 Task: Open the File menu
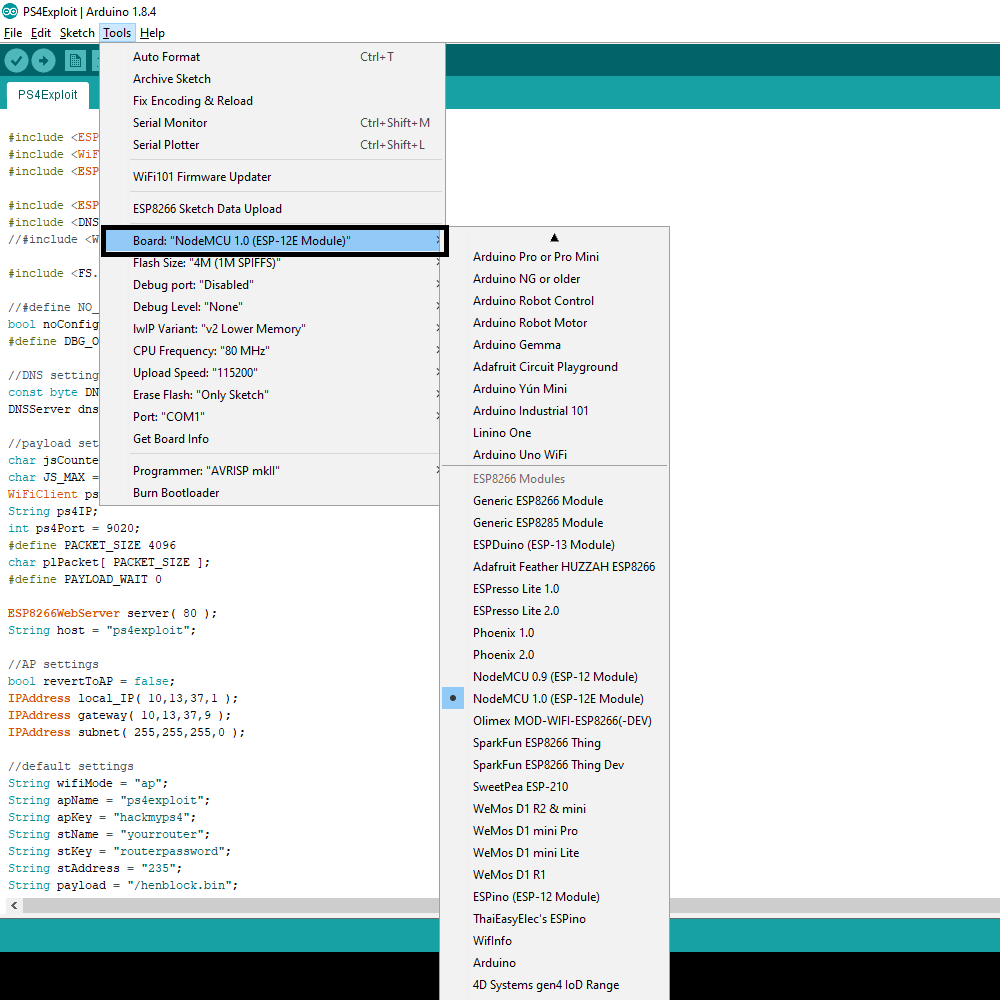(13, 33)
